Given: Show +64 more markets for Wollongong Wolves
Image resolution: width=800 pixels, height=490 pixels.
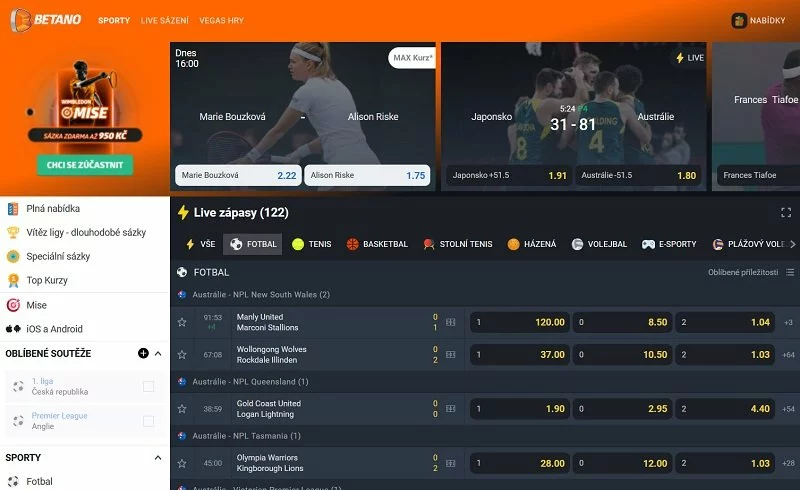Looking at the screenshot, I should (788, 354).
